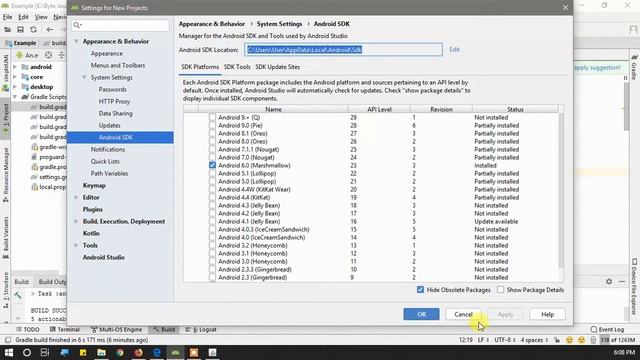Screen dimensions: 640x360
Task: Open Firefox from the Windows taskbar
Action: tap(138, 352)
